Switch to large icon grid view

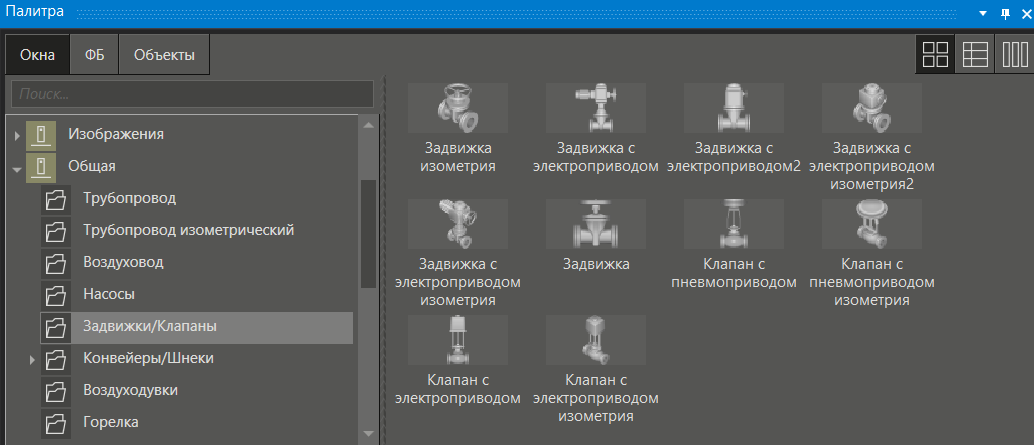[x=935, y=55]
